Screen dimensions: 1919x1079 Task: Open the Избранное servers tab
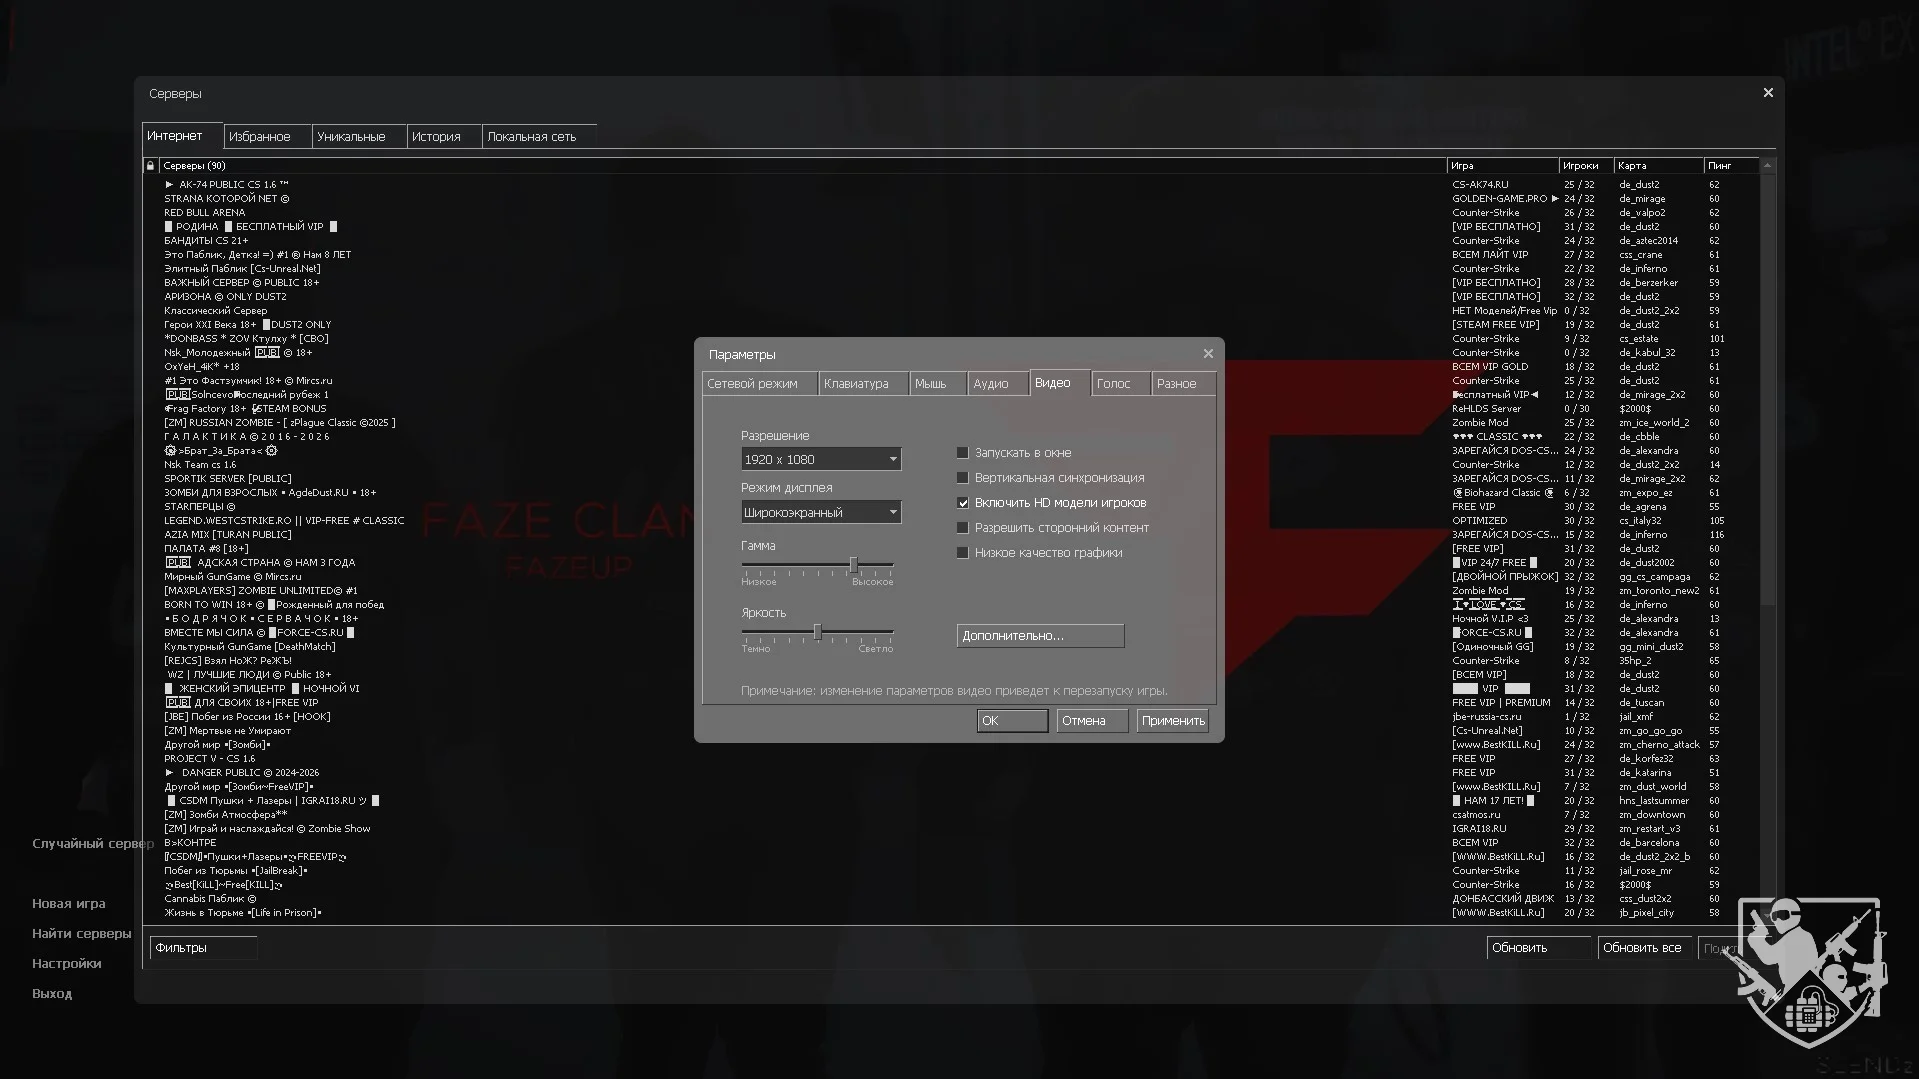tap(259, 137)
